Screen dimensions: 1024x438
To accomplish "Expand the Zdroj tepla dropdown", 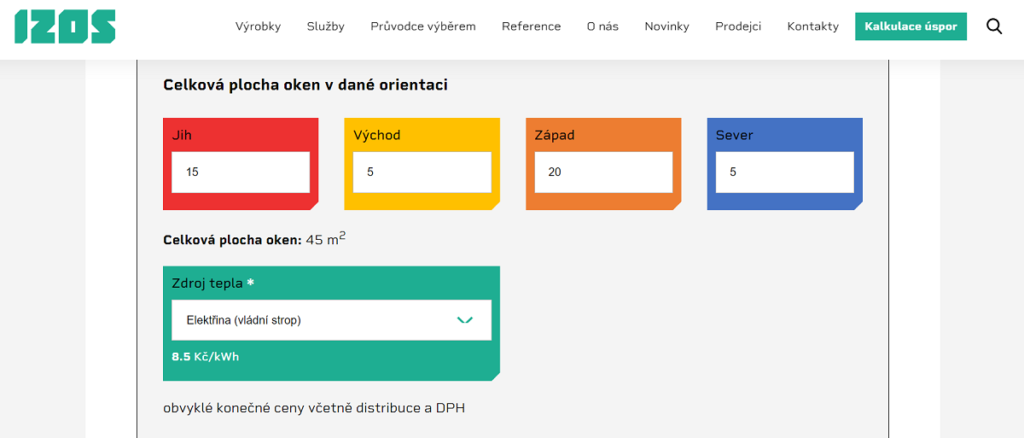I will click(330, 320).
